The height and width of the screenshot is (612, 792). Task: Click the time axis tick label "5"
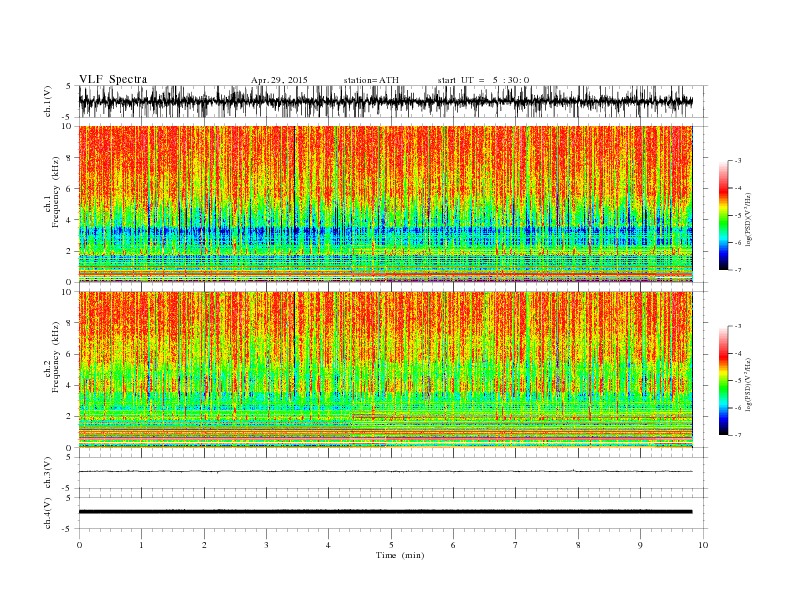point(391,545)
